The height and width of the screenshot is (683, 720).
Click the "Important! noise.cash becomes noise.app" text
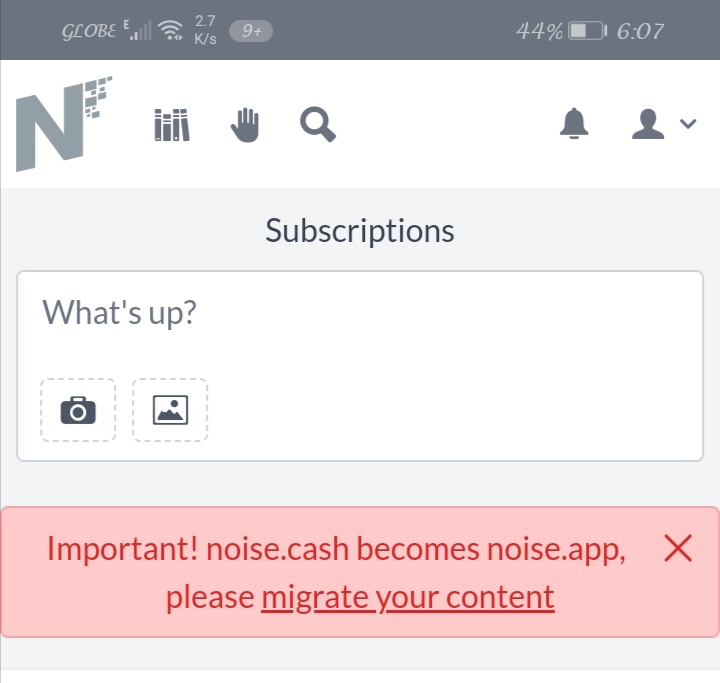[337, 549]
